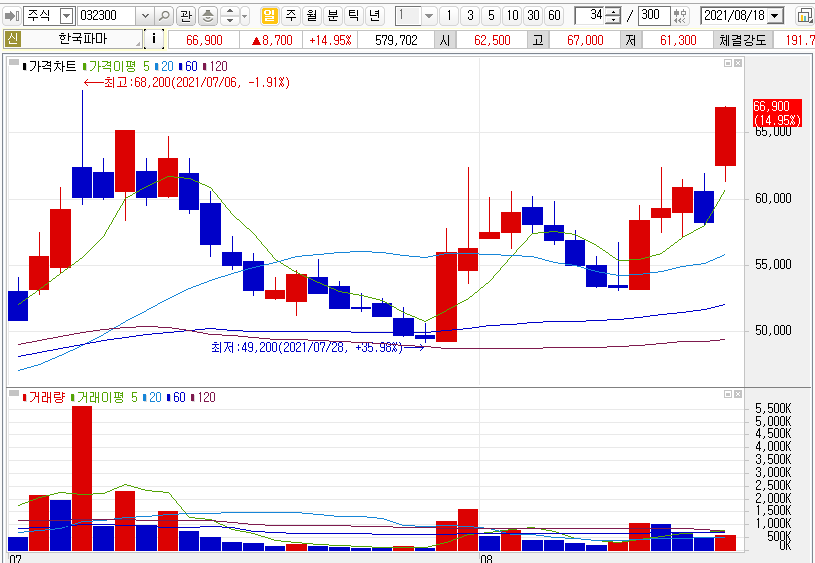Click the volume value 579,702
The height and width of the screenshot is (563, 815).
coord(396,40)
